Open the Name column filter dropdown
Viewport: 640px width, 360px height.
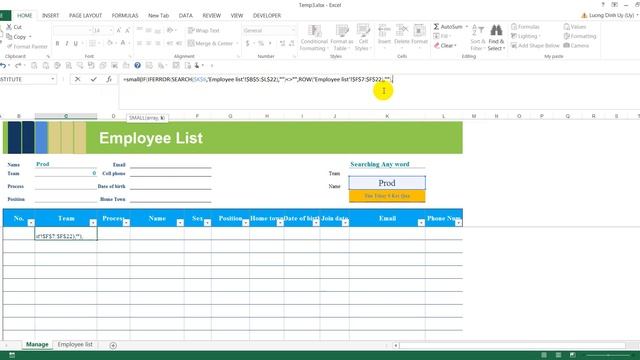pyautogui.click(x=180, y=222)
